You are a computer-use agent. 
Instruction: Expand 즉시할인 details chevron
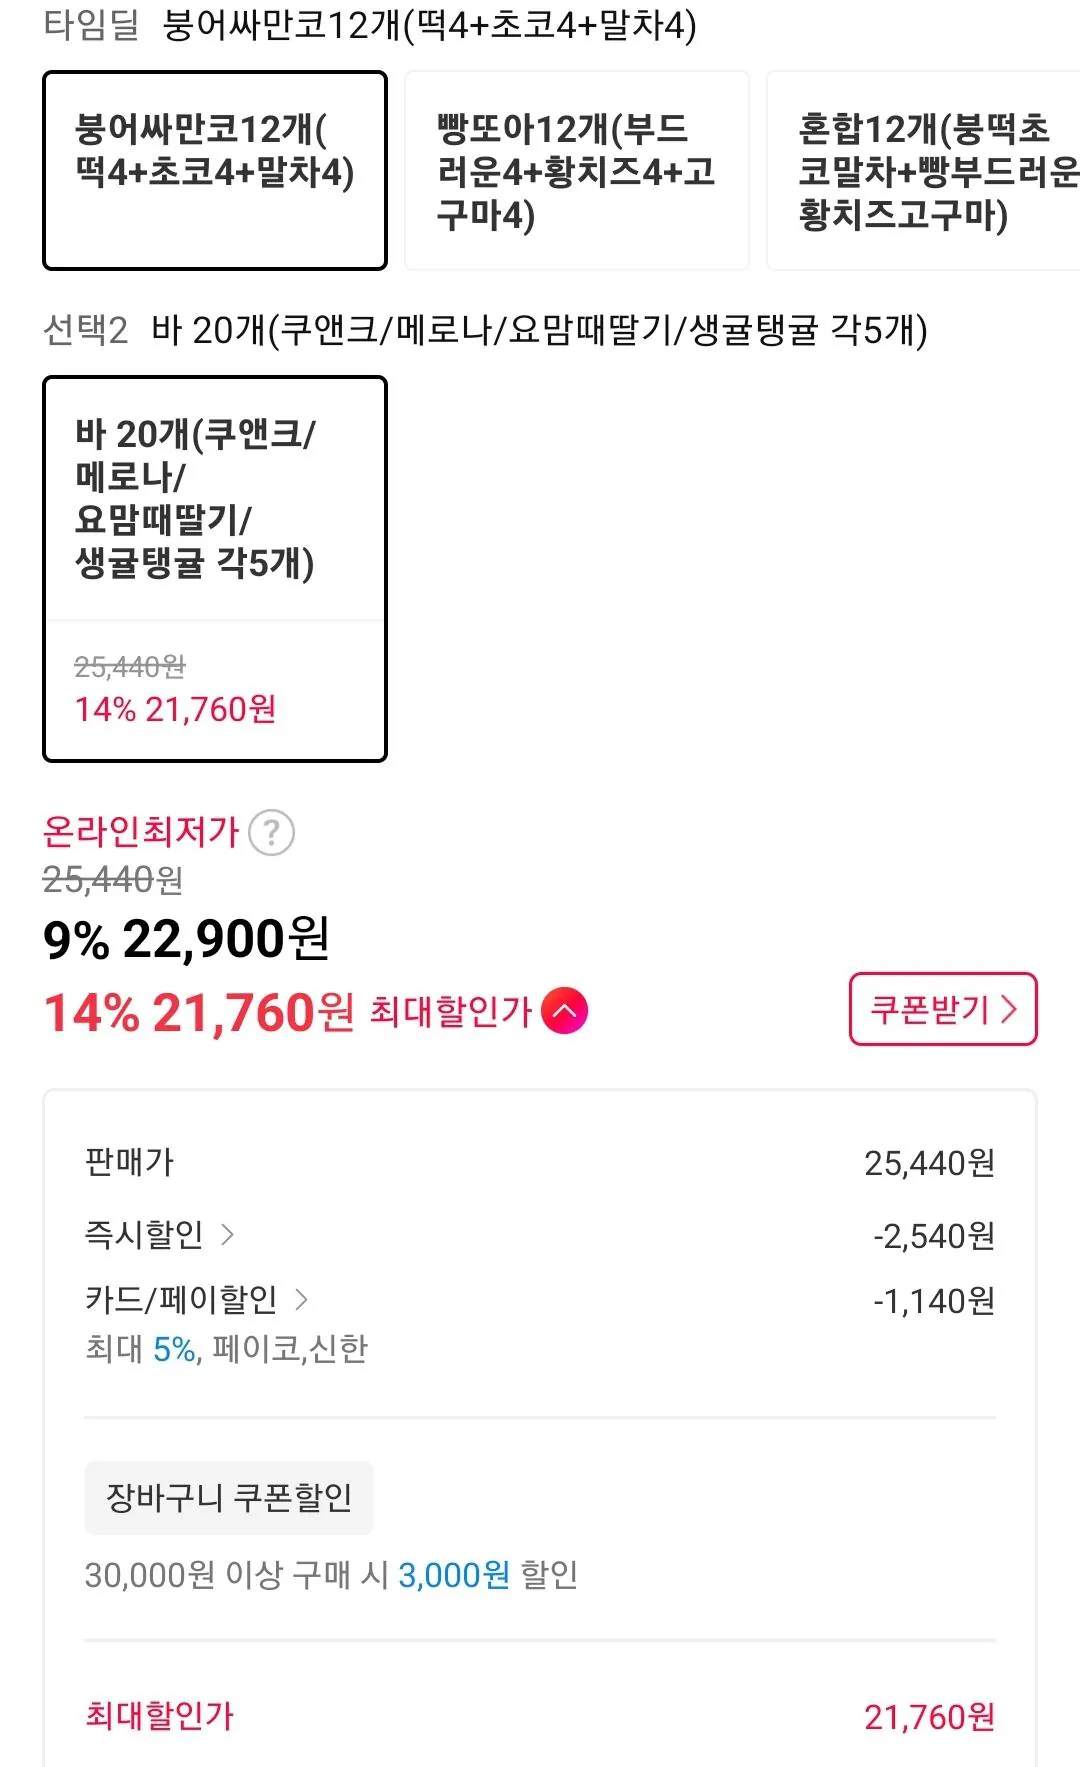(228, 1235)
